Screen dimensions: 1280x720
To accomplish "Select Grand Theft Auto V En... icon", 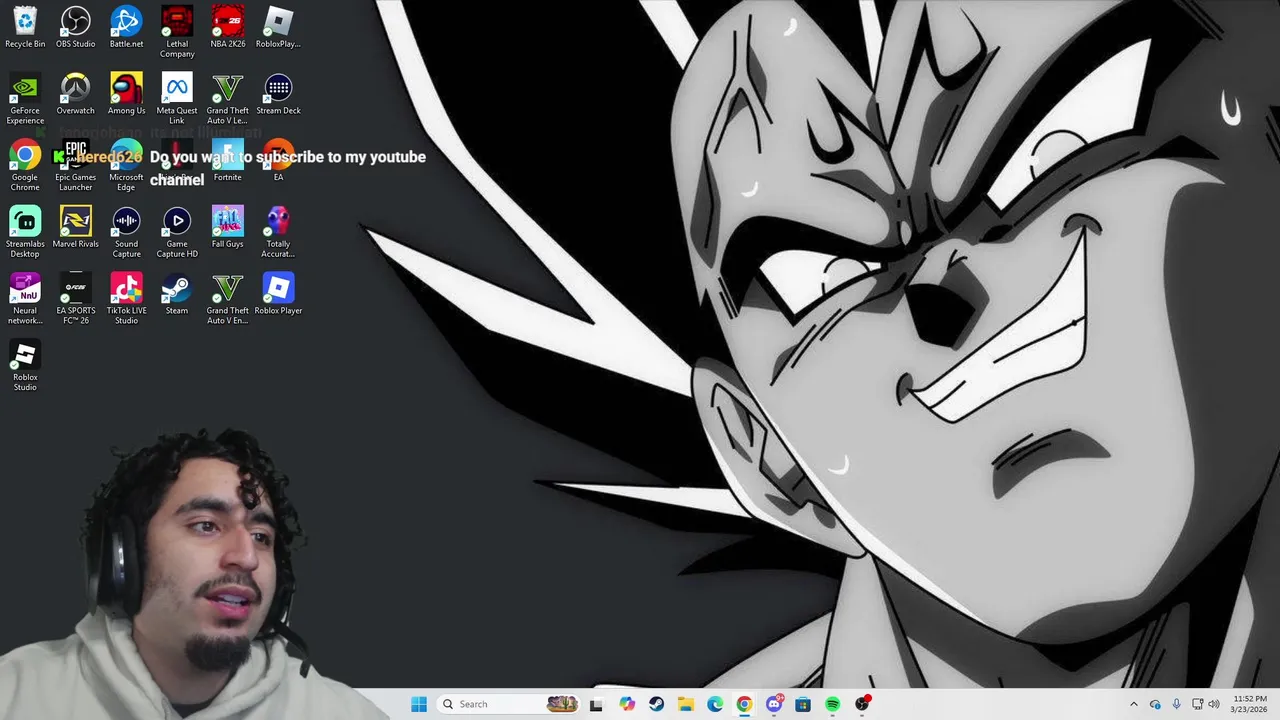I will pyautogui.click(x=228, y=299).
